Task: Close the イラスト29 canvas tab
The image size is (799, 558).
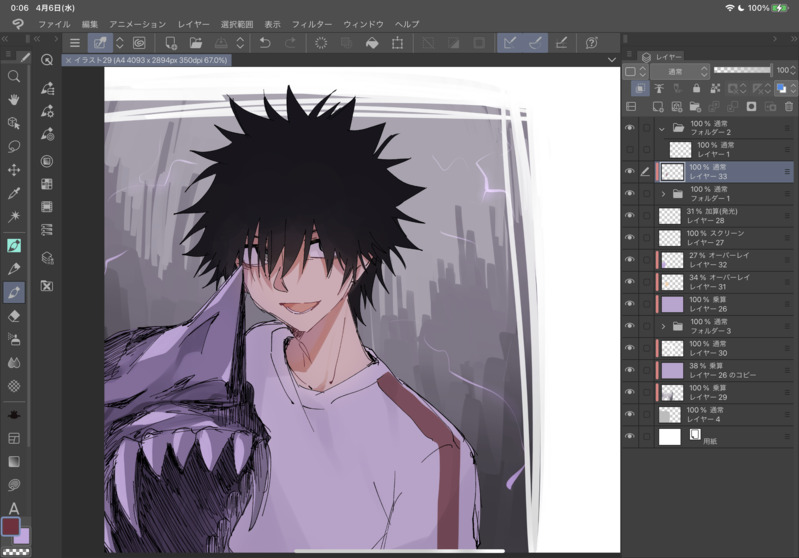Action: click(68, 60)
